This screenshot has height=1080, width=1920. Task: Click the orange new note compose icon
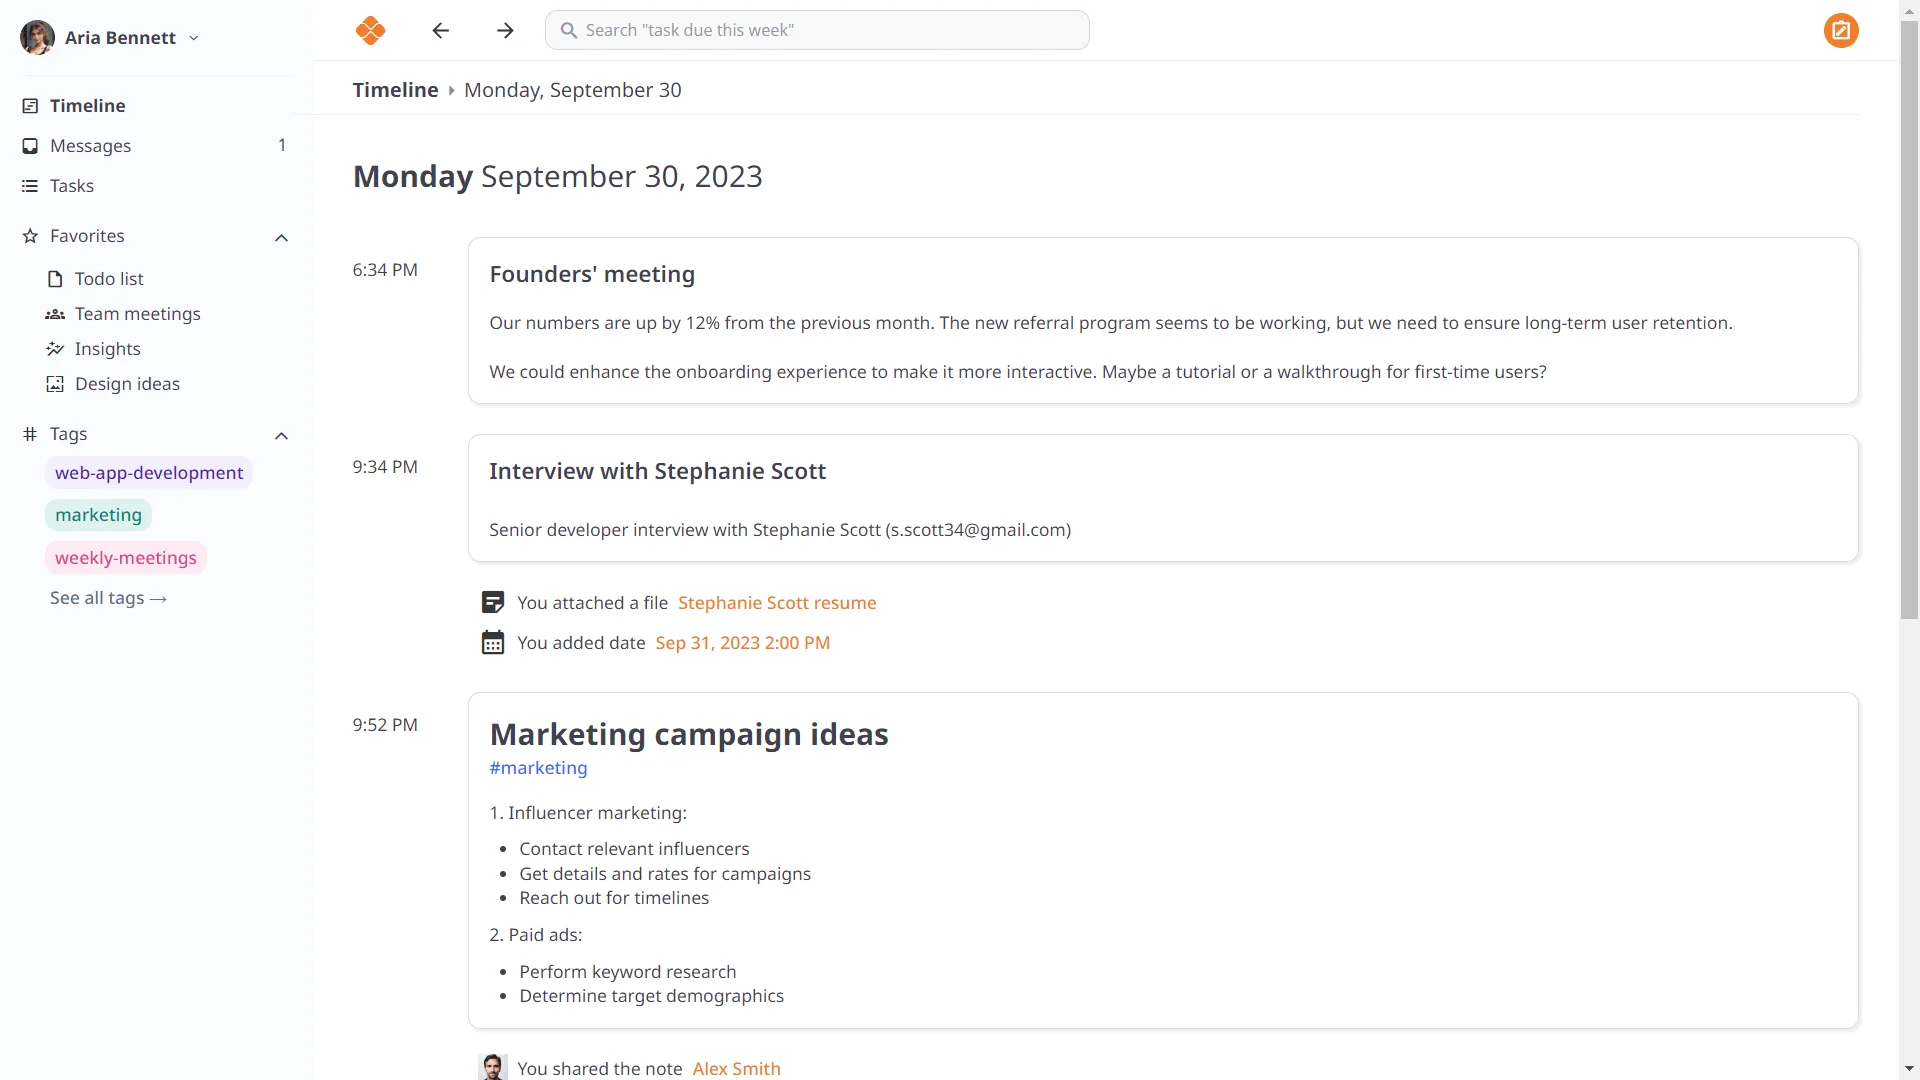tap(1840, 30)
